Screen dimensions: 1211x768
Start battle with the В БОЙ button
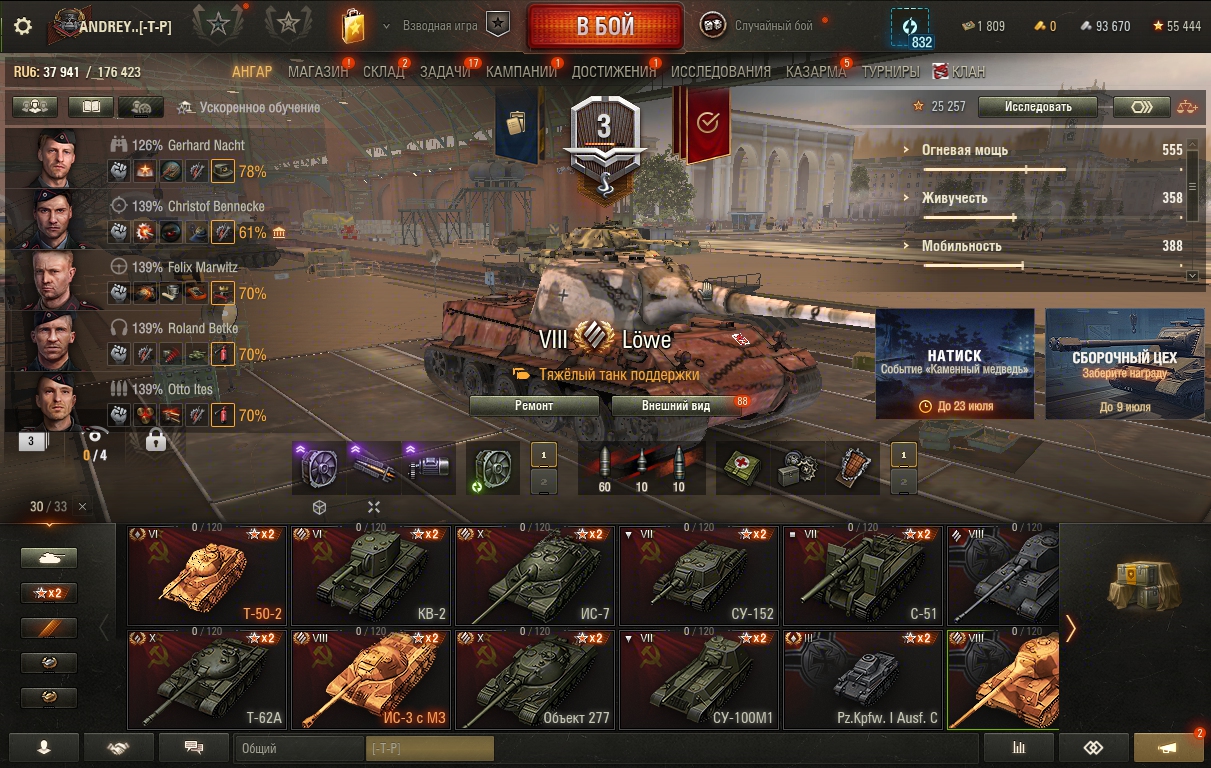pyautogui.click(x=605, y=27)
